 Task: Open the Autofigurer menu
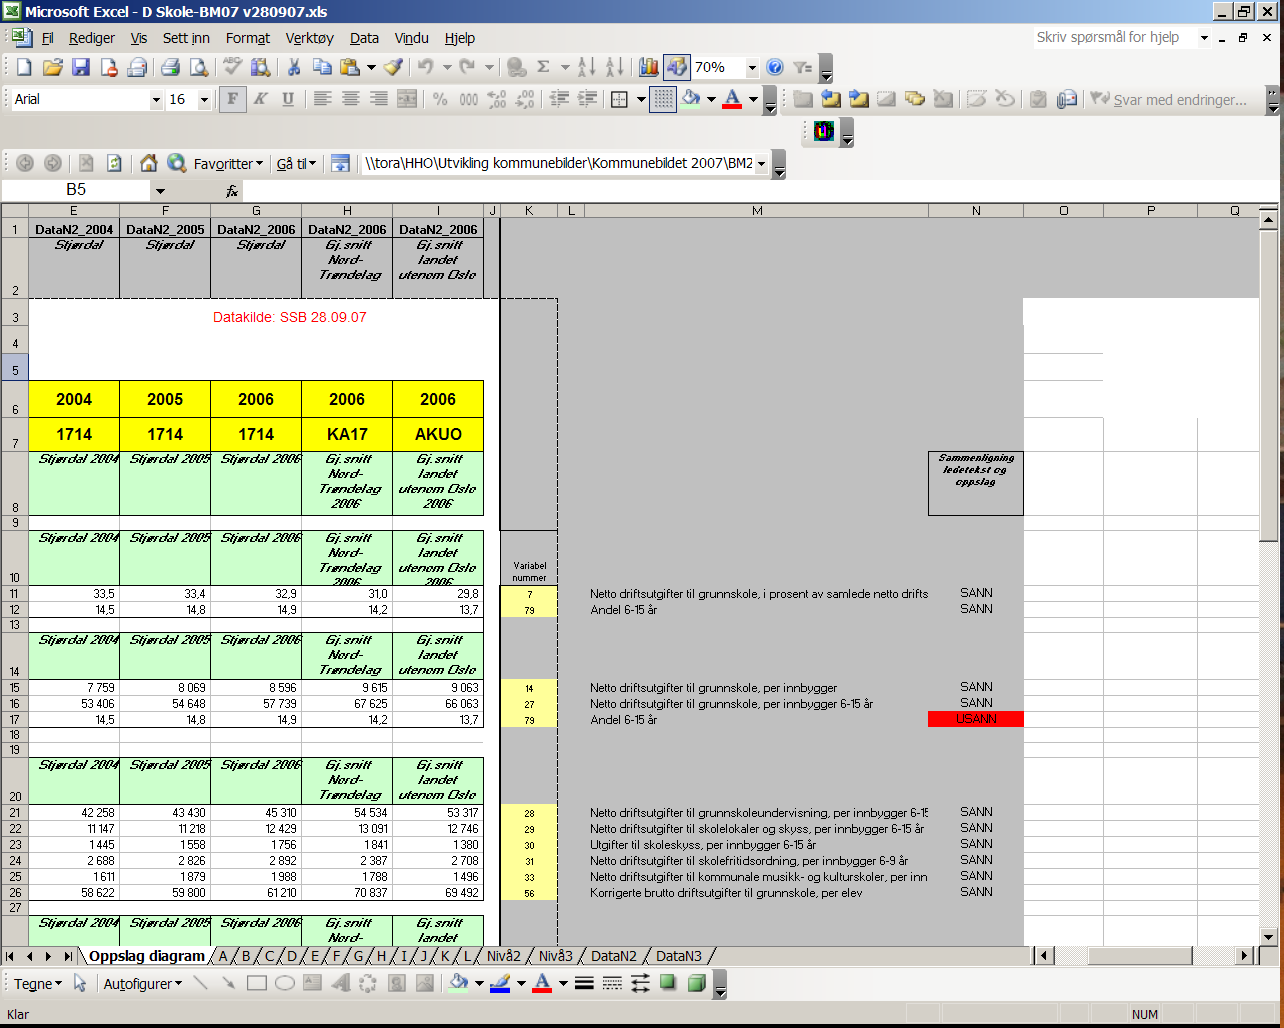143,983
